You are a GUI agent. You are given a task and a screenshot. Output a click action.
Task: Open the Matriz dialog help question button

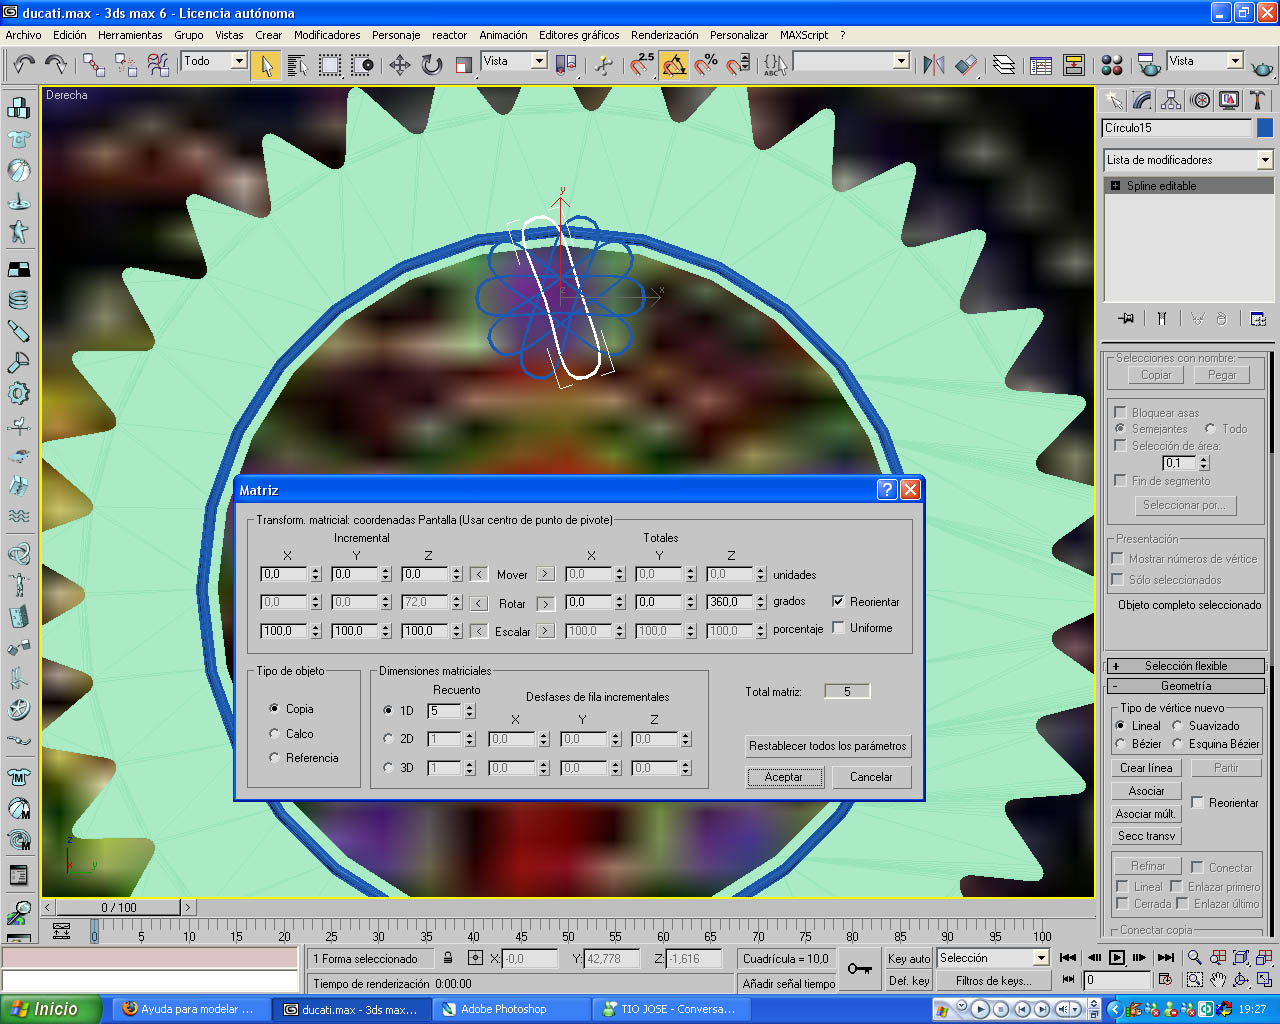[887, 489]
